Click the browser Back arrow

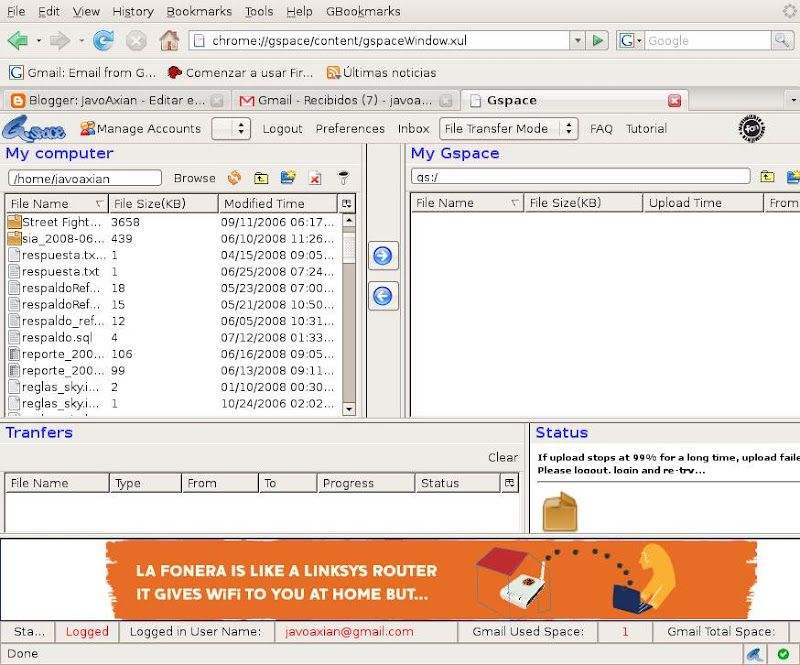point(18,40)
